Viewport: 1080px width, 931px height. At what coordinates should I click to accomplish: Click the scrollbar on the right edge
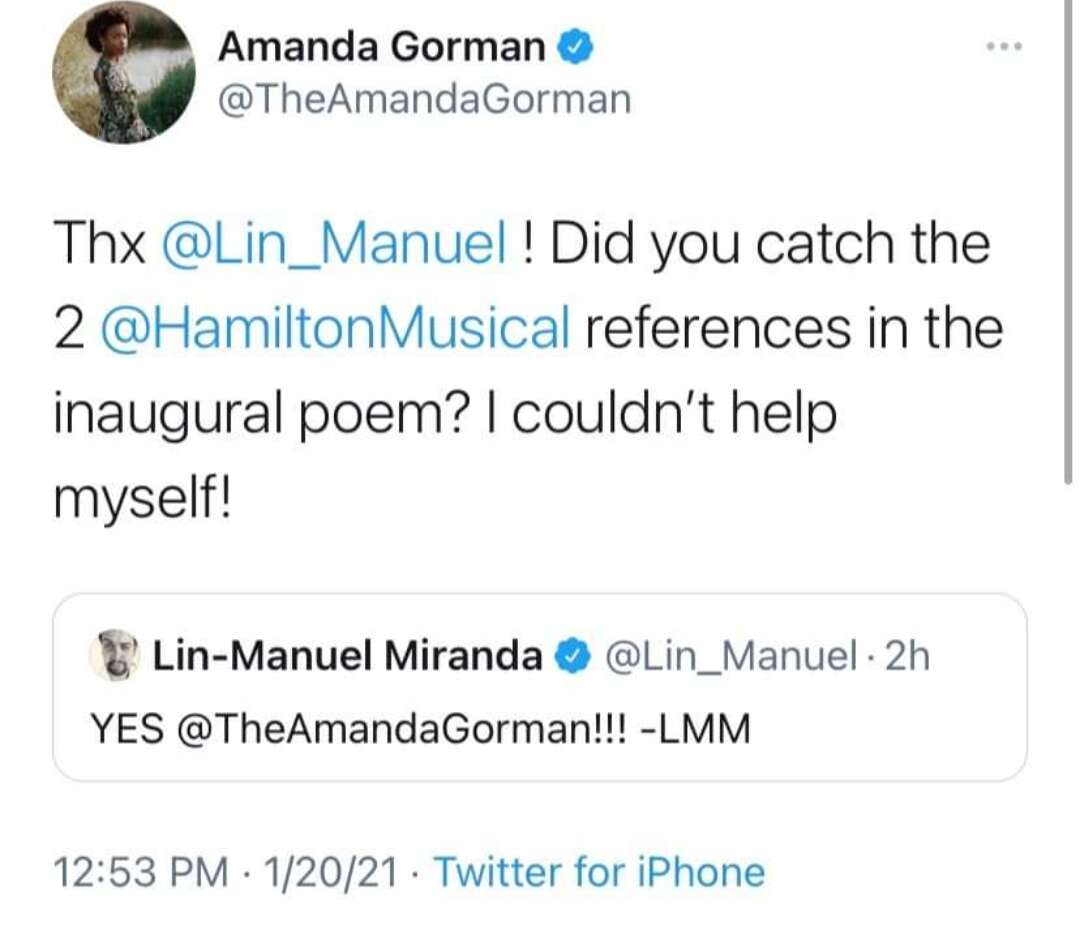(x=1068, y=240)
